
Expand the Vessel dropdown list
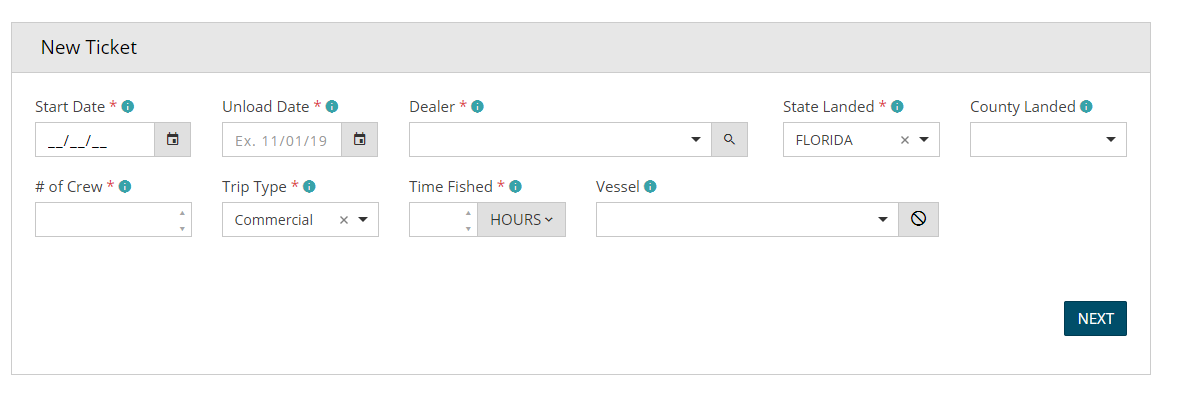(883, 220)
